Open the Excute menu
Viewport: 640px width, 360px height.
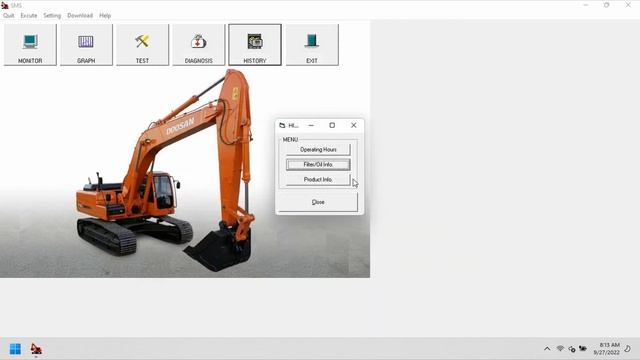click(29, 16)
